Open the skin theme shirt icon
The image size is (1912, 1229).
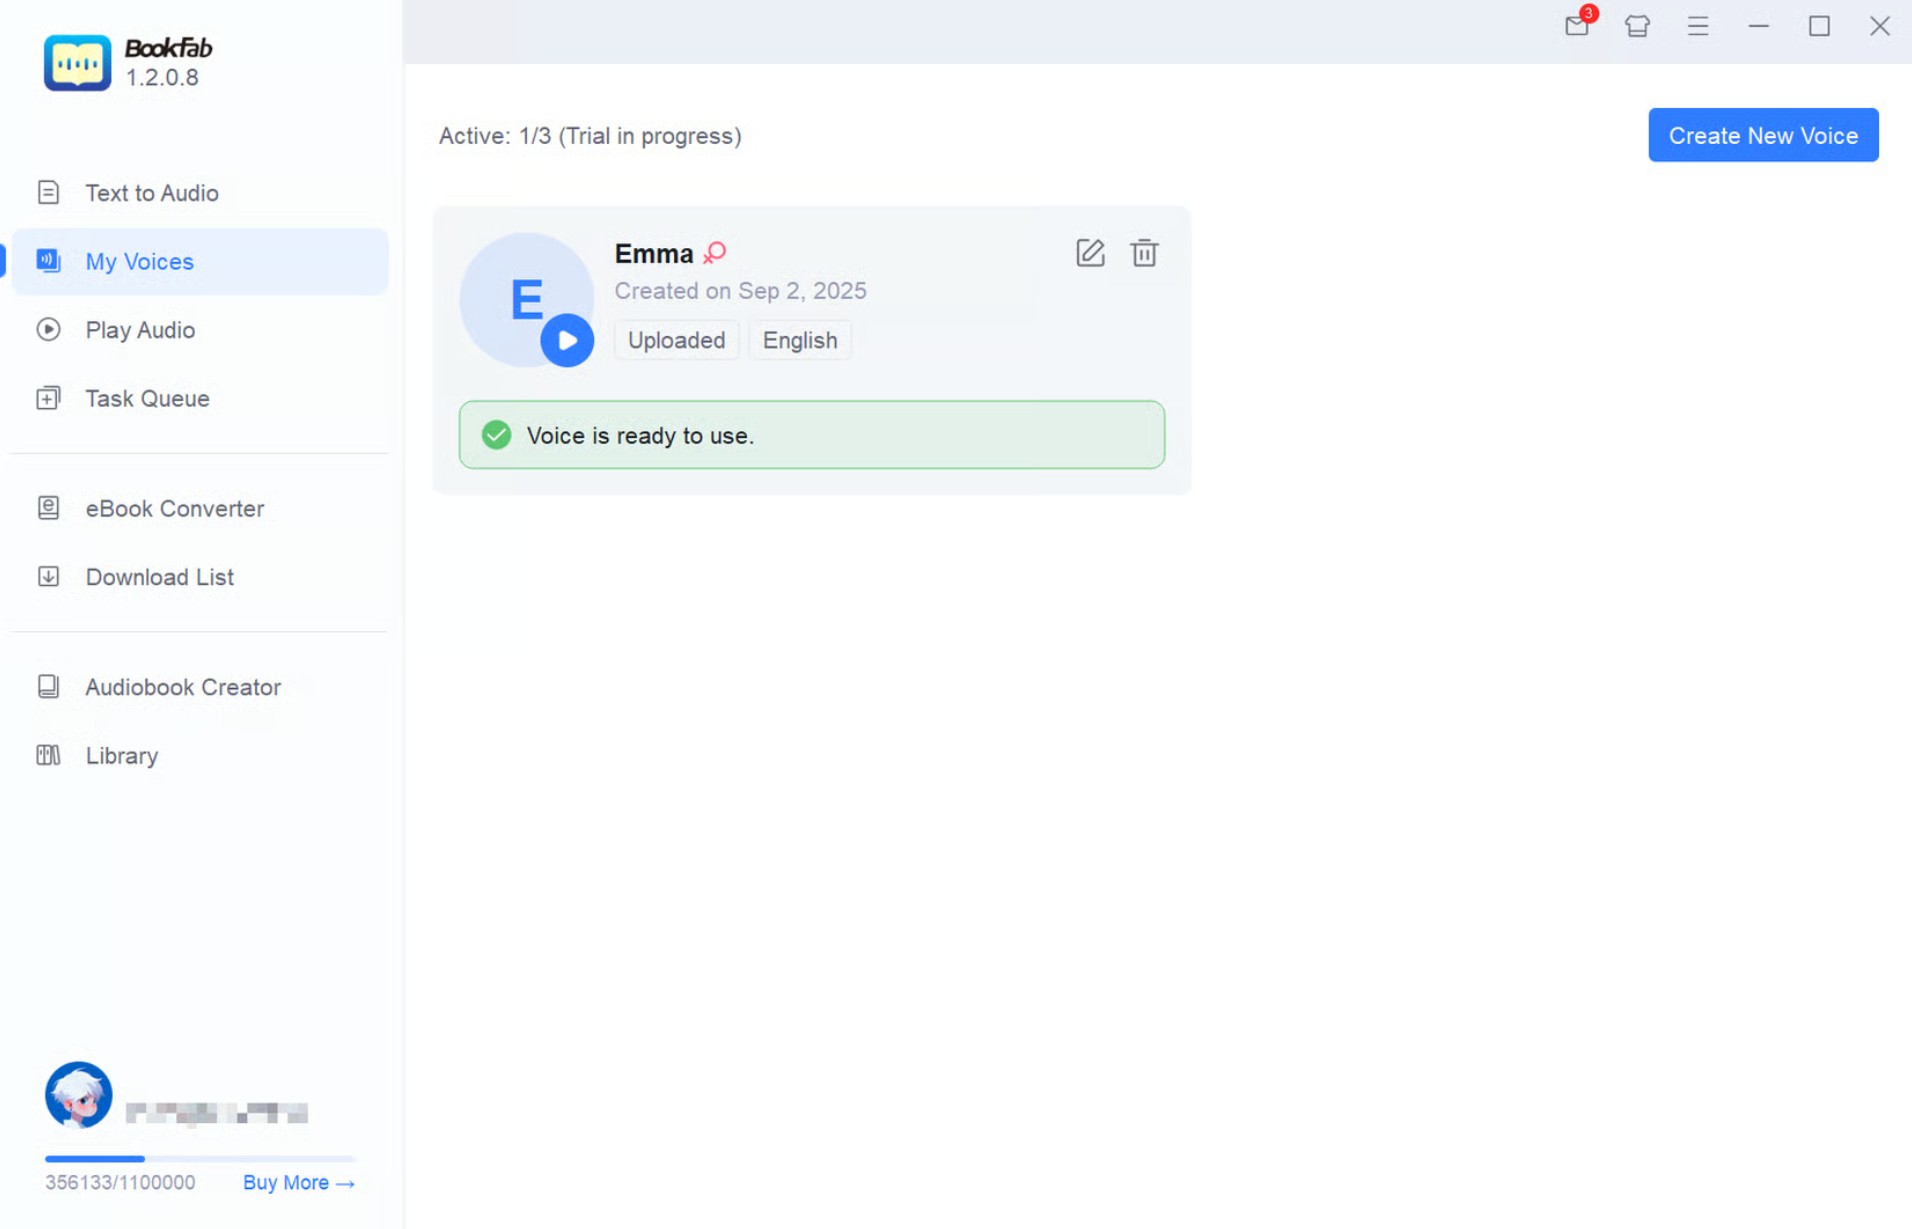point(1637,26)
